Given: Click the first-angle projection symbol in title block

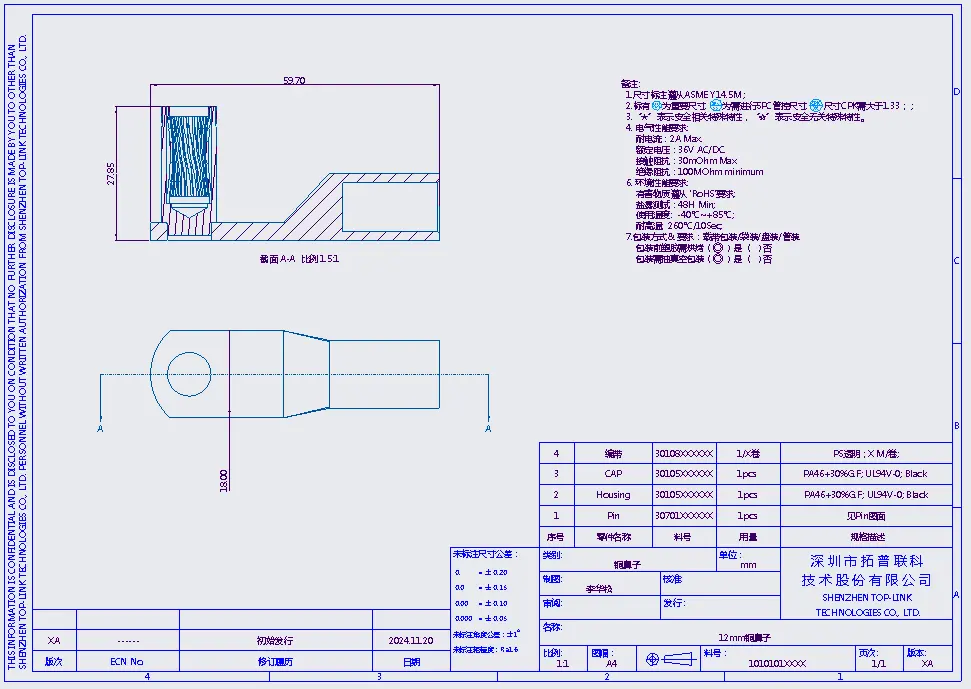Looking at the screenshot, I should pyautogui.click(x=669, y=659).
